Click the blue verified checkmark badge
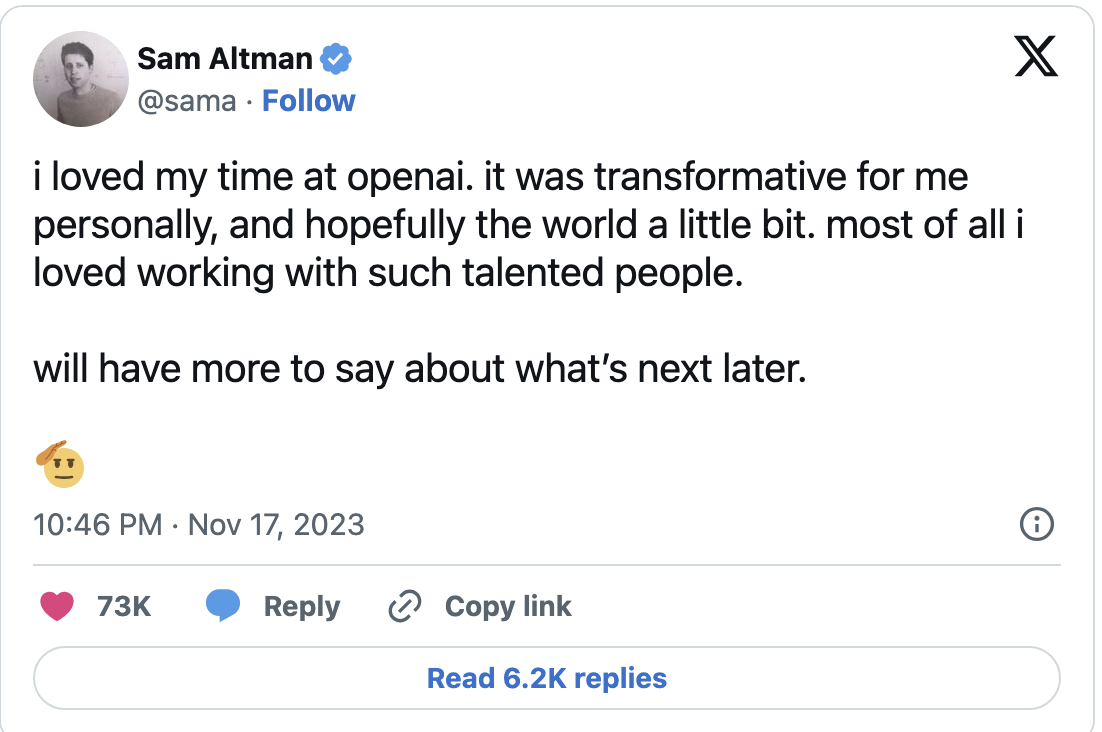1102x732 pixels. click(336, 58)
